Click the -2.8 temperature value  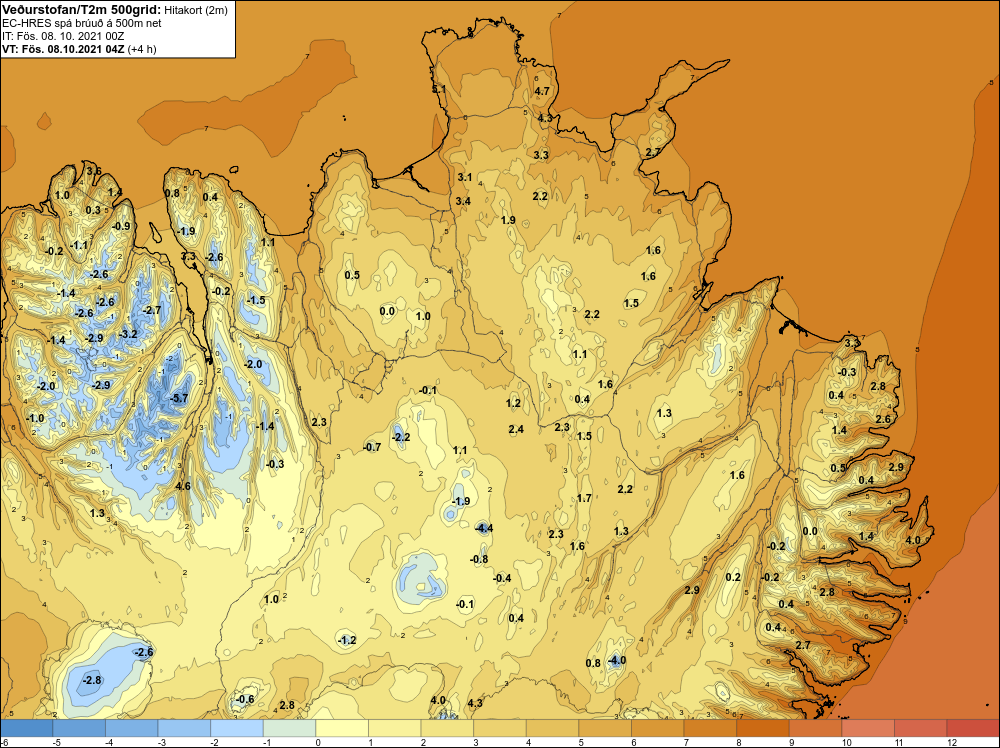point(92,680)
